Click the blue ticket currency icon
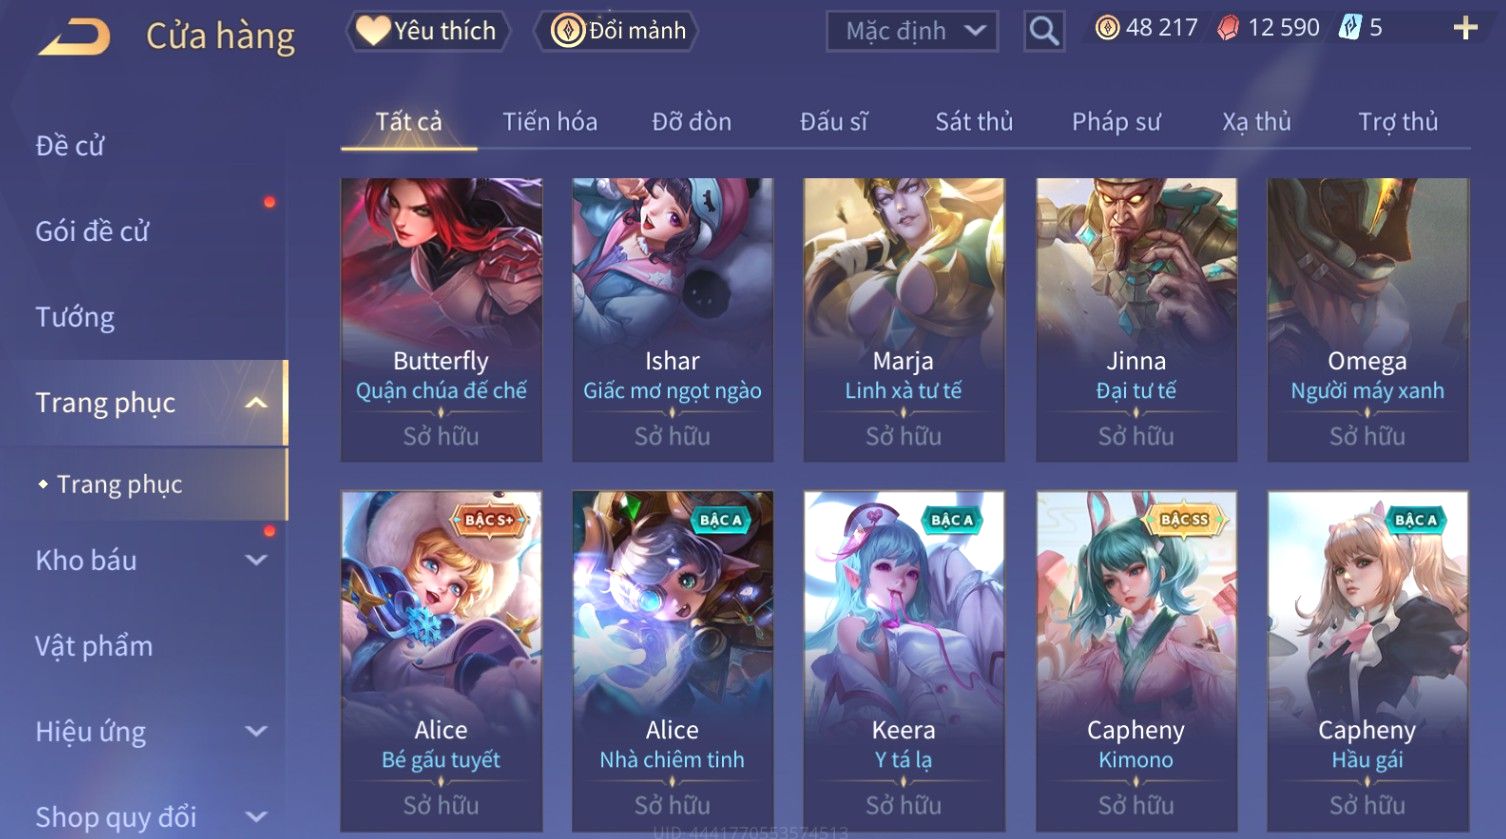1506x839 pixels. [1350, 28]
